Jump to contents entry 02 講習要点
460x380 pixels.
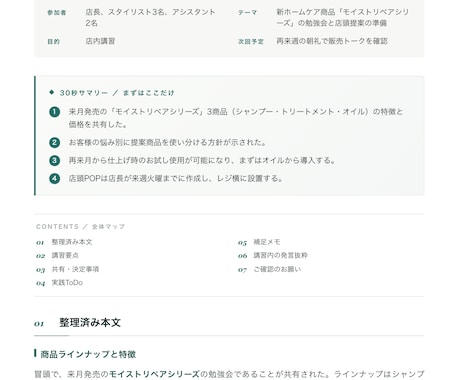coord(57,256)
